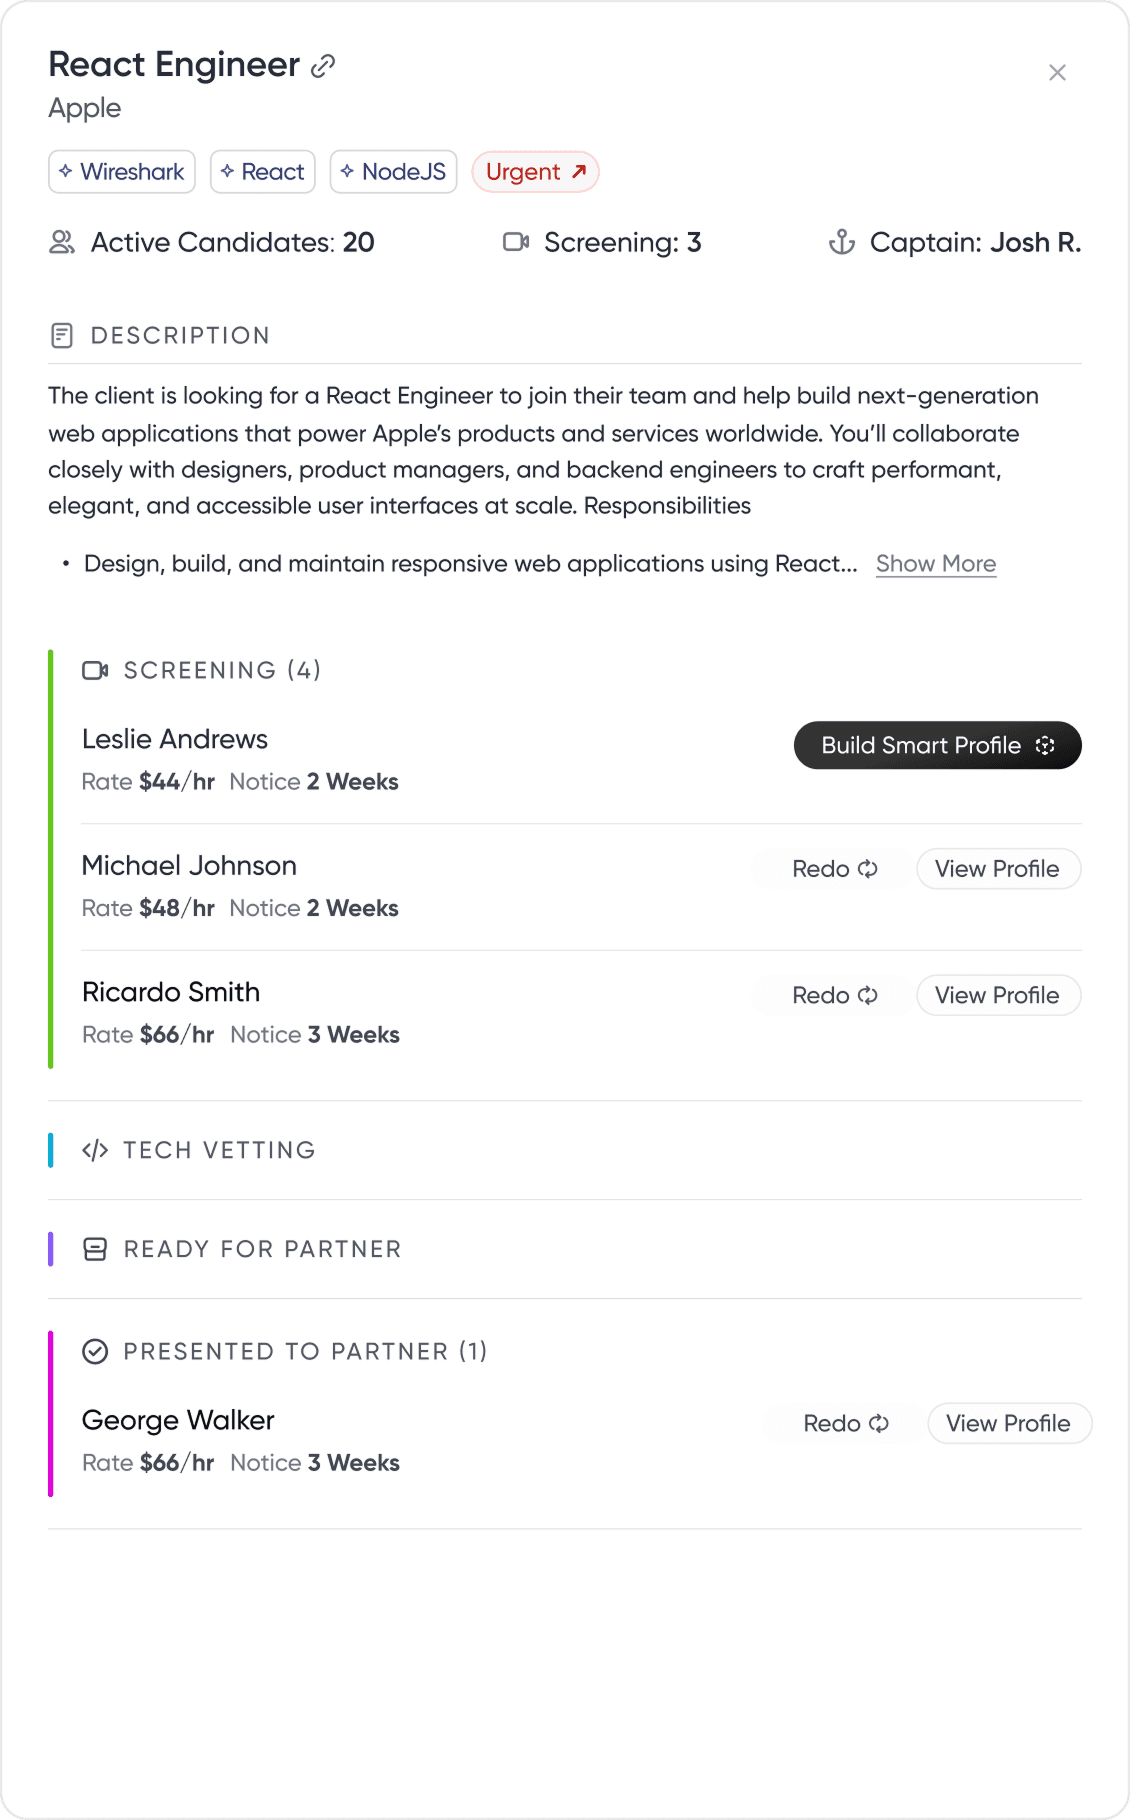The image size is (1130, 1820).
Task: Click the Tech Vetting code icon
Action: pyautogui.click(x=95, y=1151)
